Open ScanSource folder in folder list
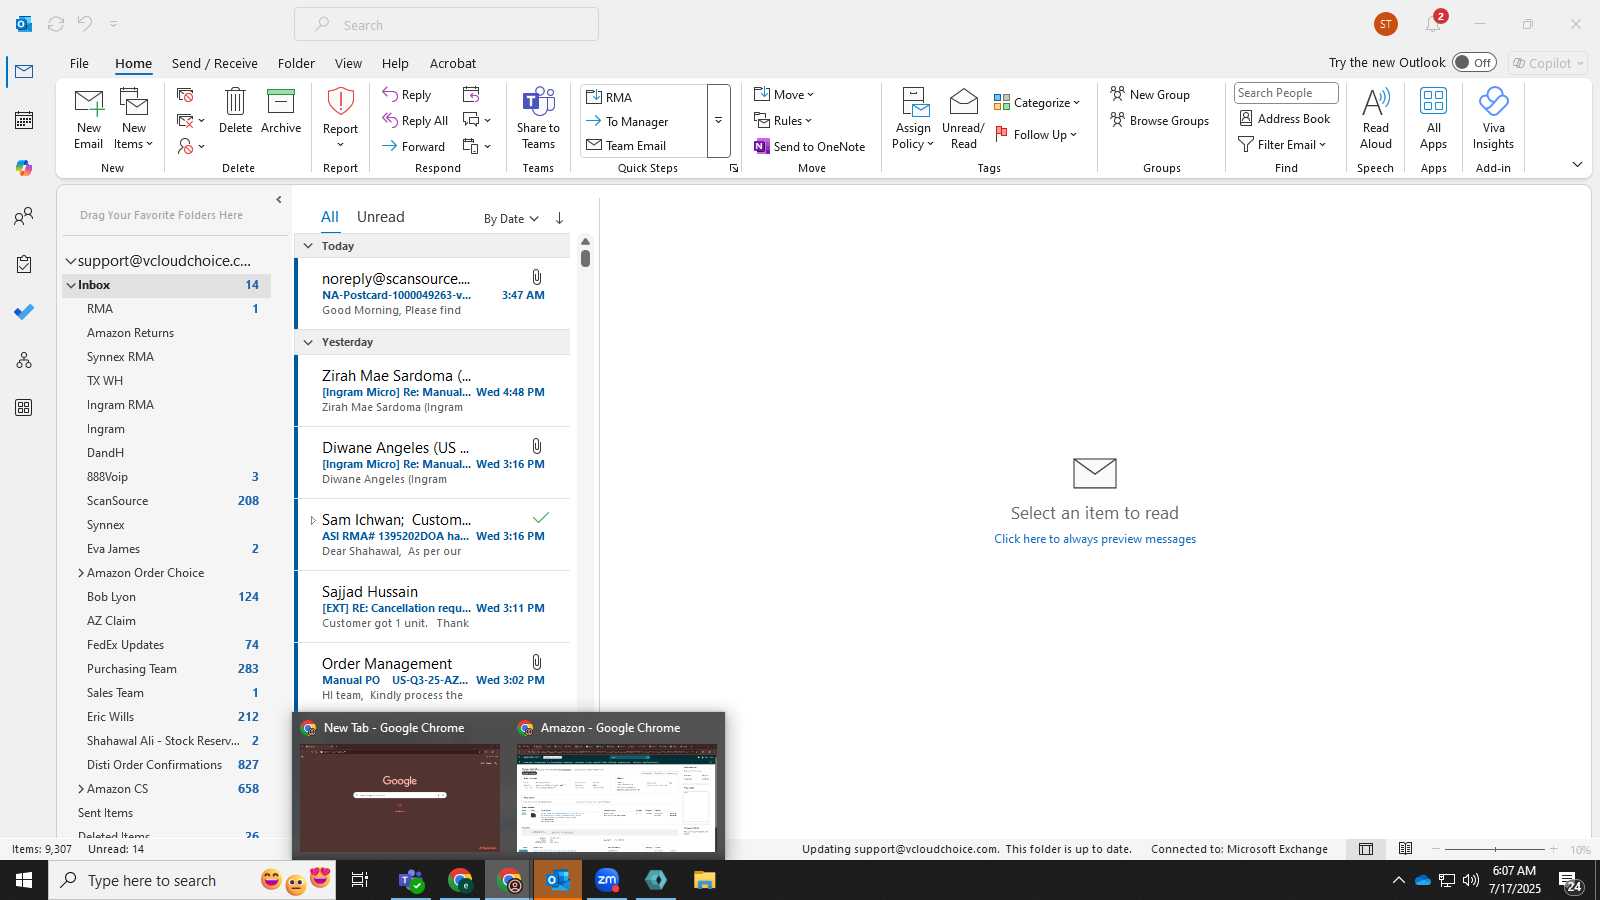The width and height of the screenshot is (1600, 900). (x=167, y=501)
